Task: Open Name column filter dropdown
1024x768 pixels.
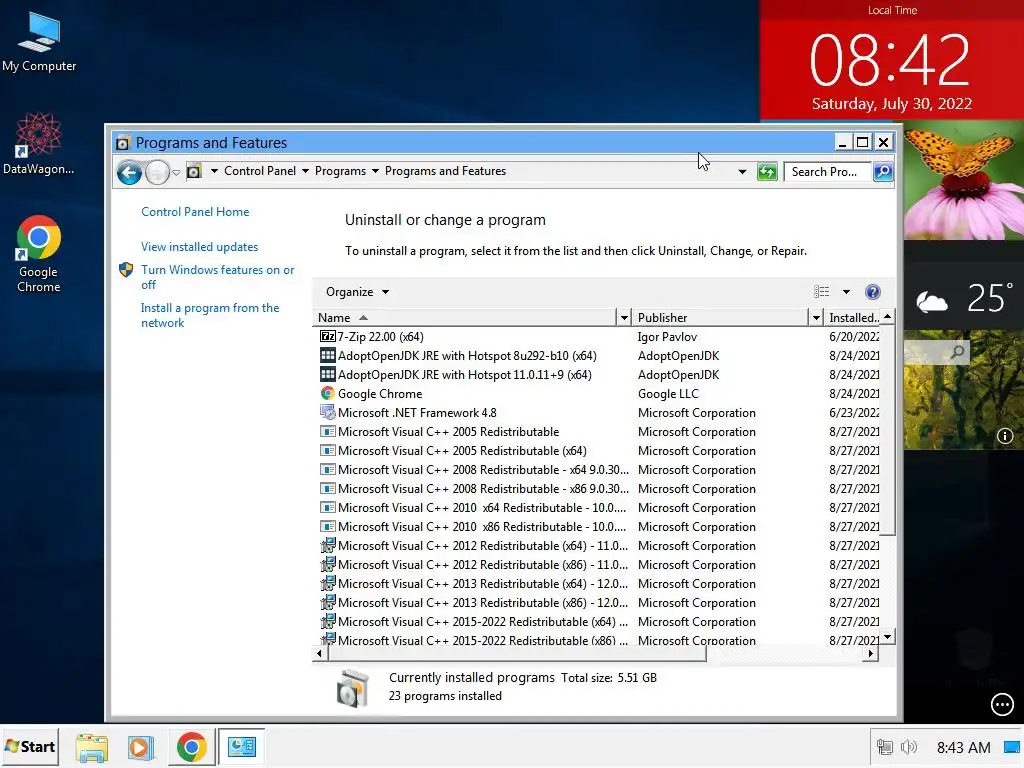Action: (x=624, y=318)
